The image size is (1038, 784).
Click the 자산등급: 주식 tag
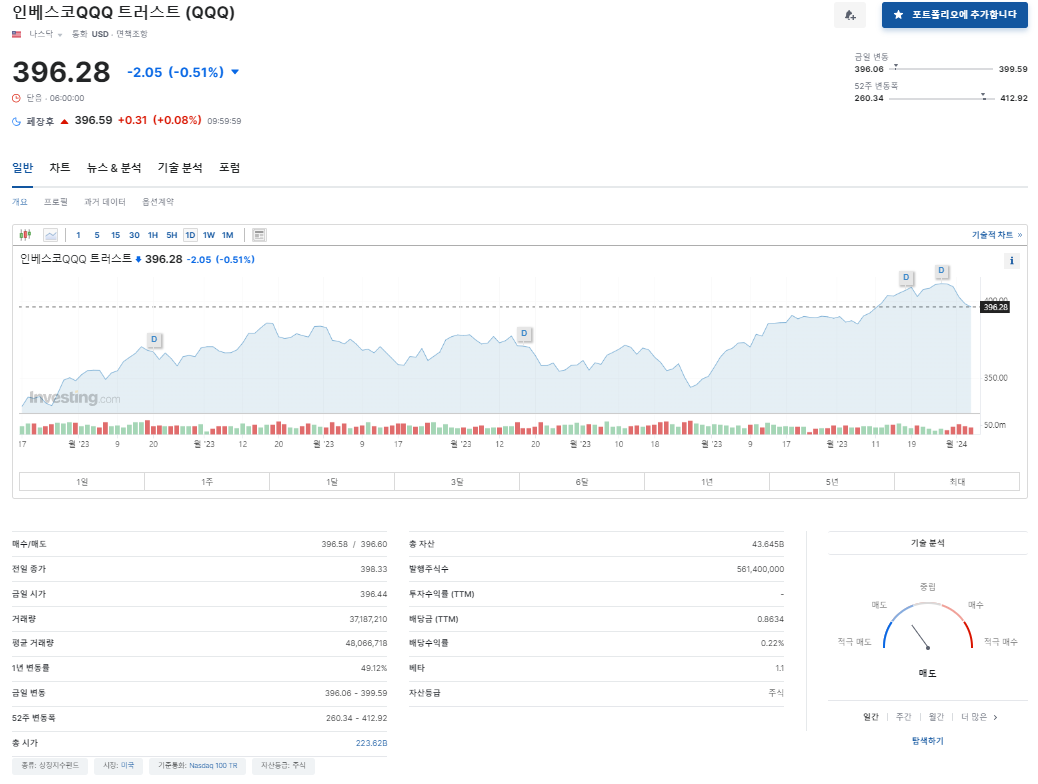coord(283,765)
